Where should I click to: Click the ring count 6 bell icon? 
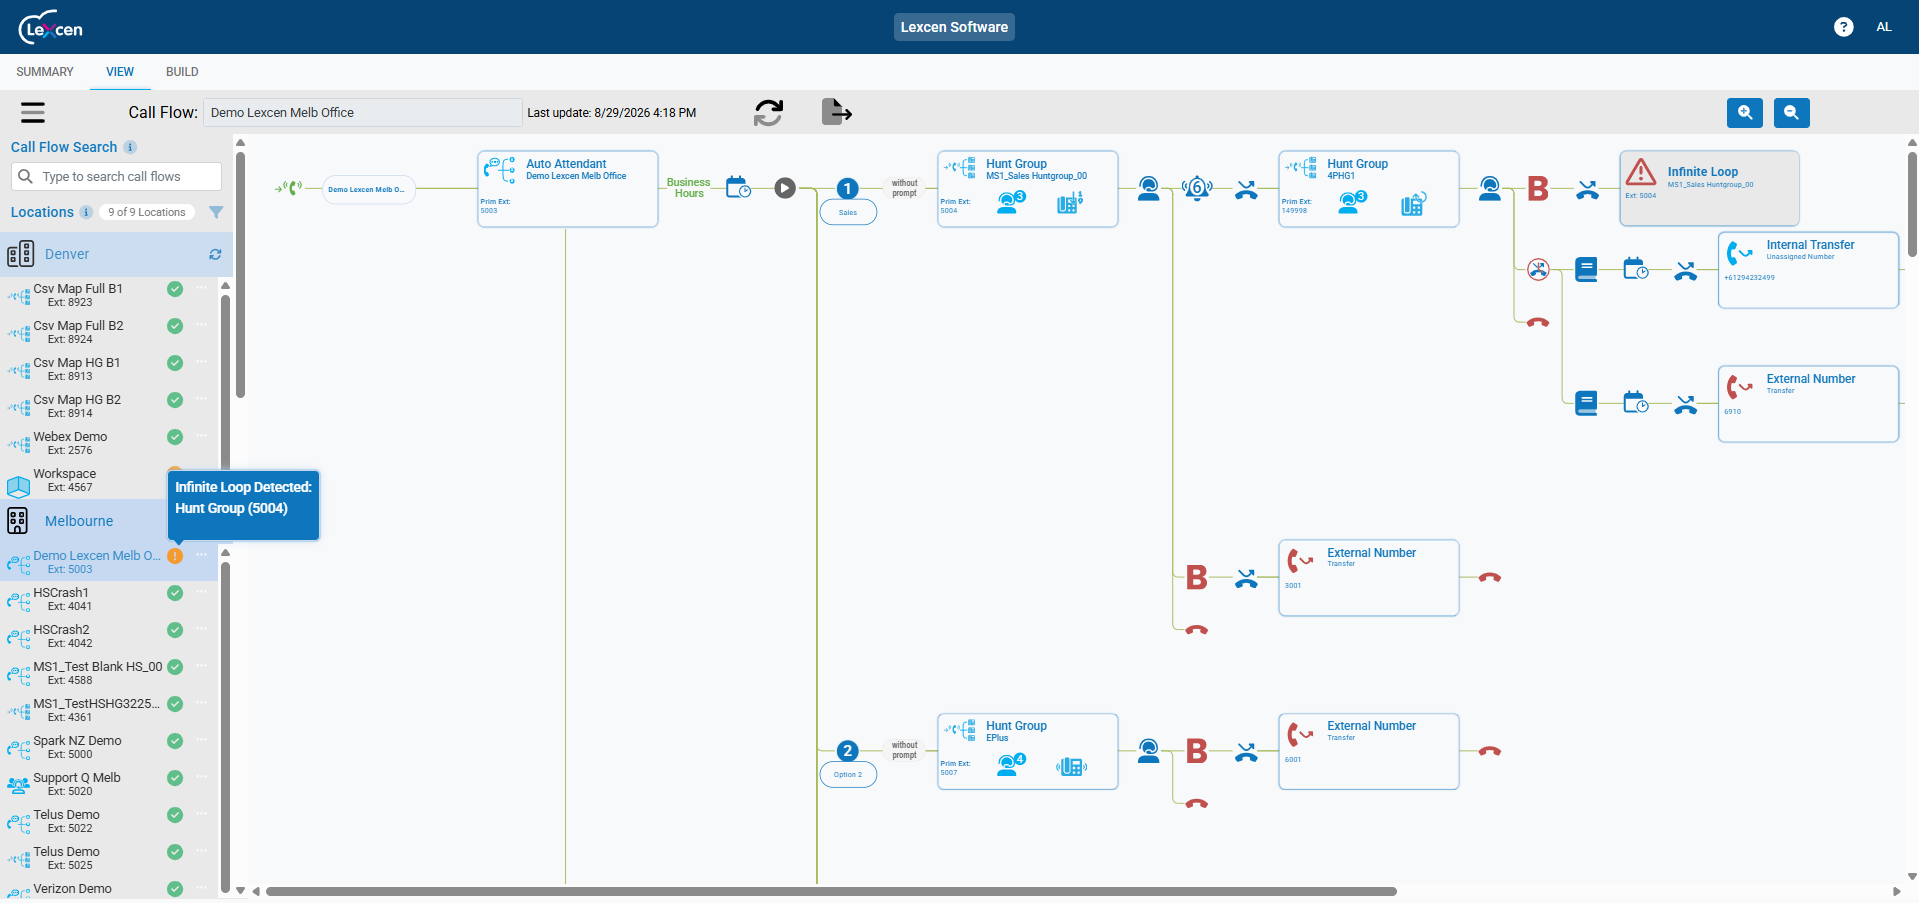click(1197, 188)
